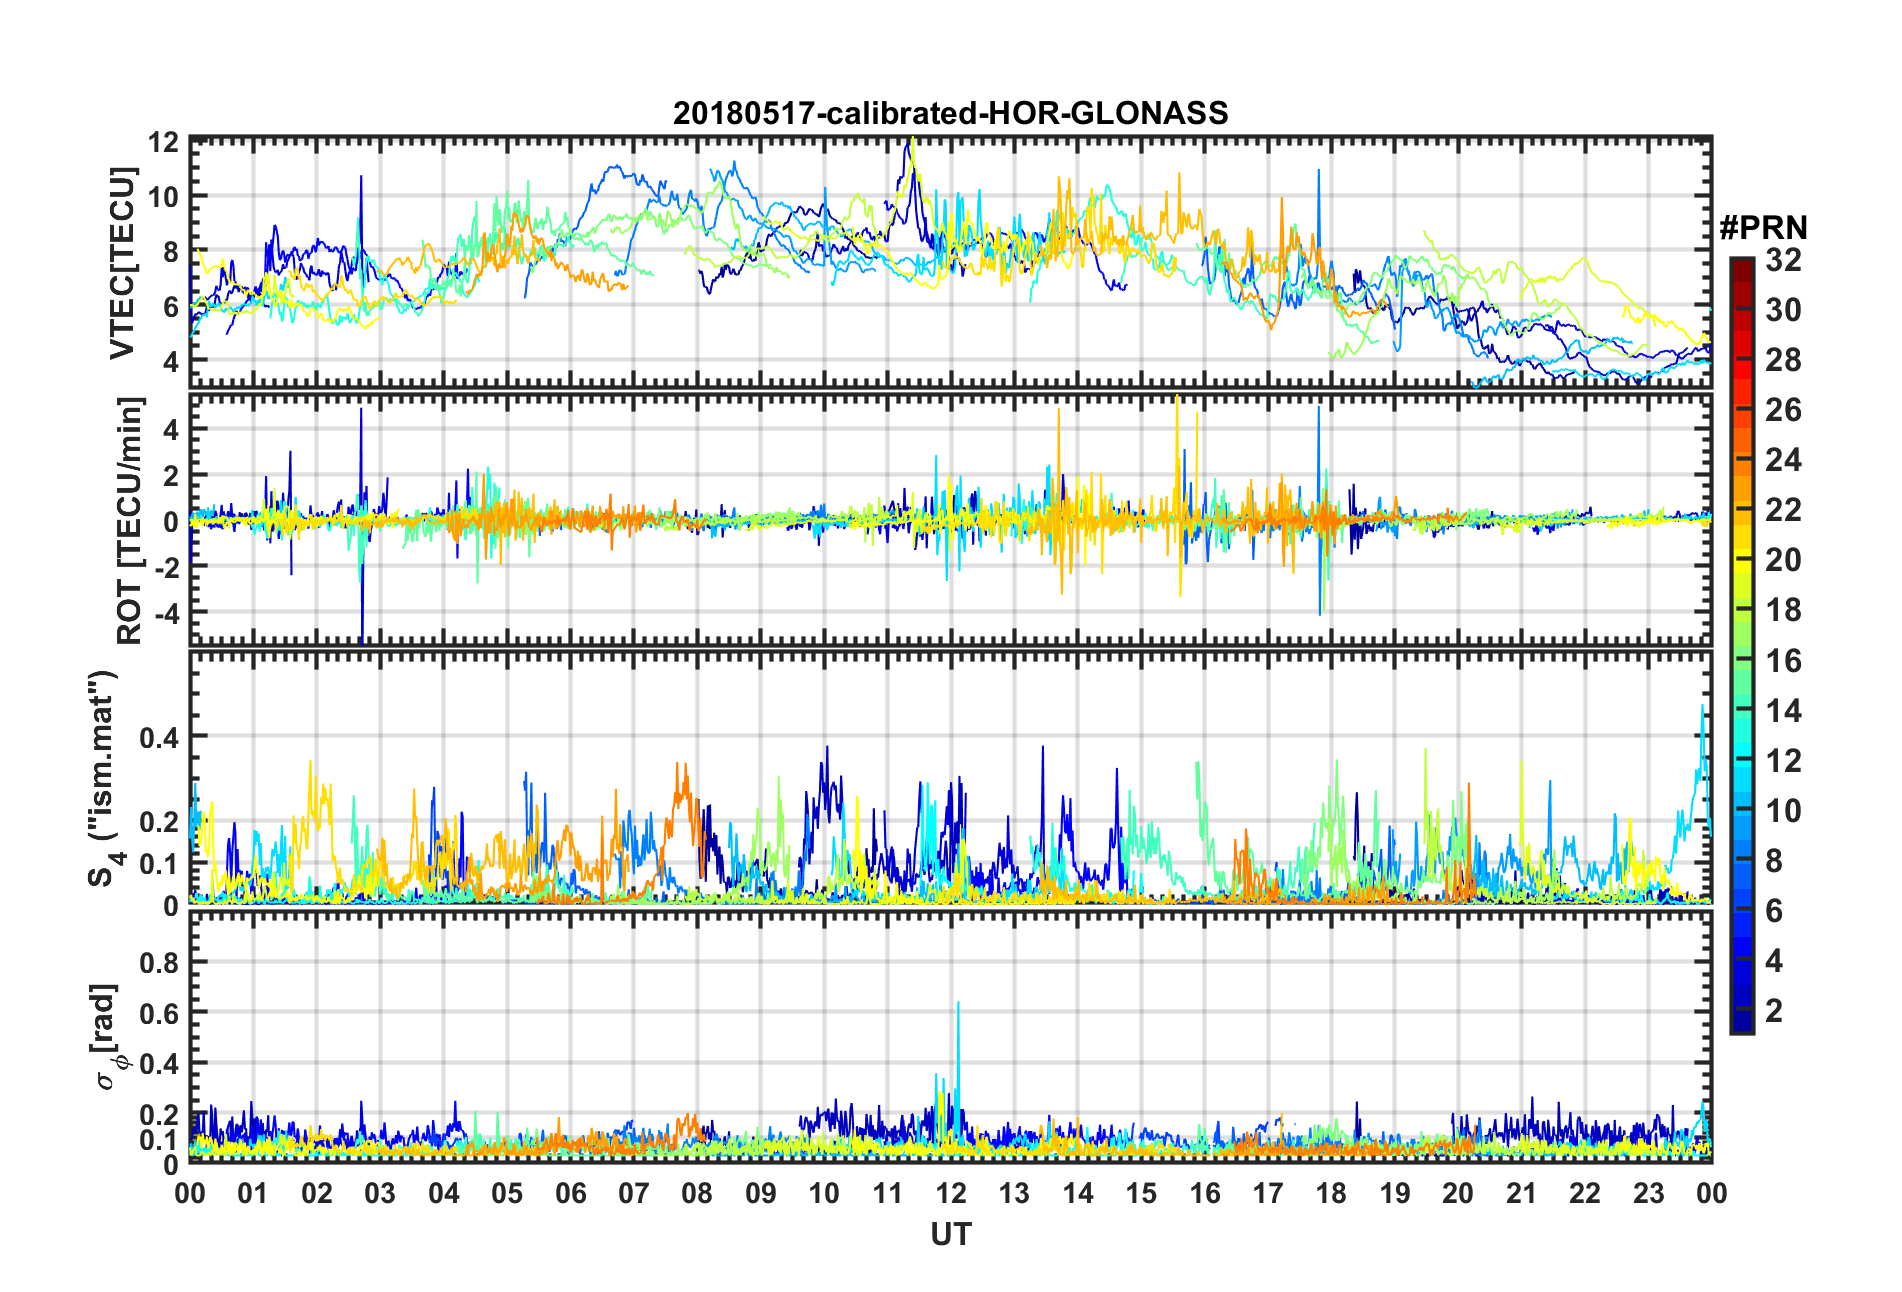Select the S4 ("ism.mat") axis label
This screenshot has width=1902, height=1292.
click(103, 778)
